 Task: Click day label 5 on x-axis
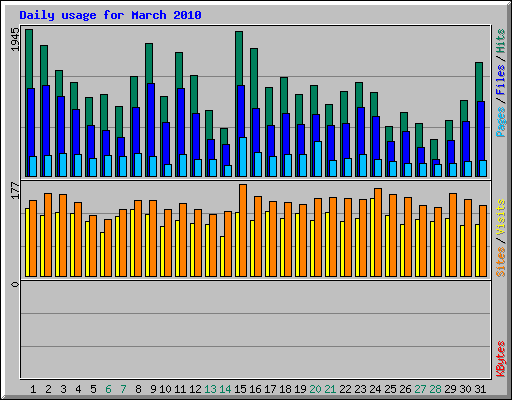93,389
